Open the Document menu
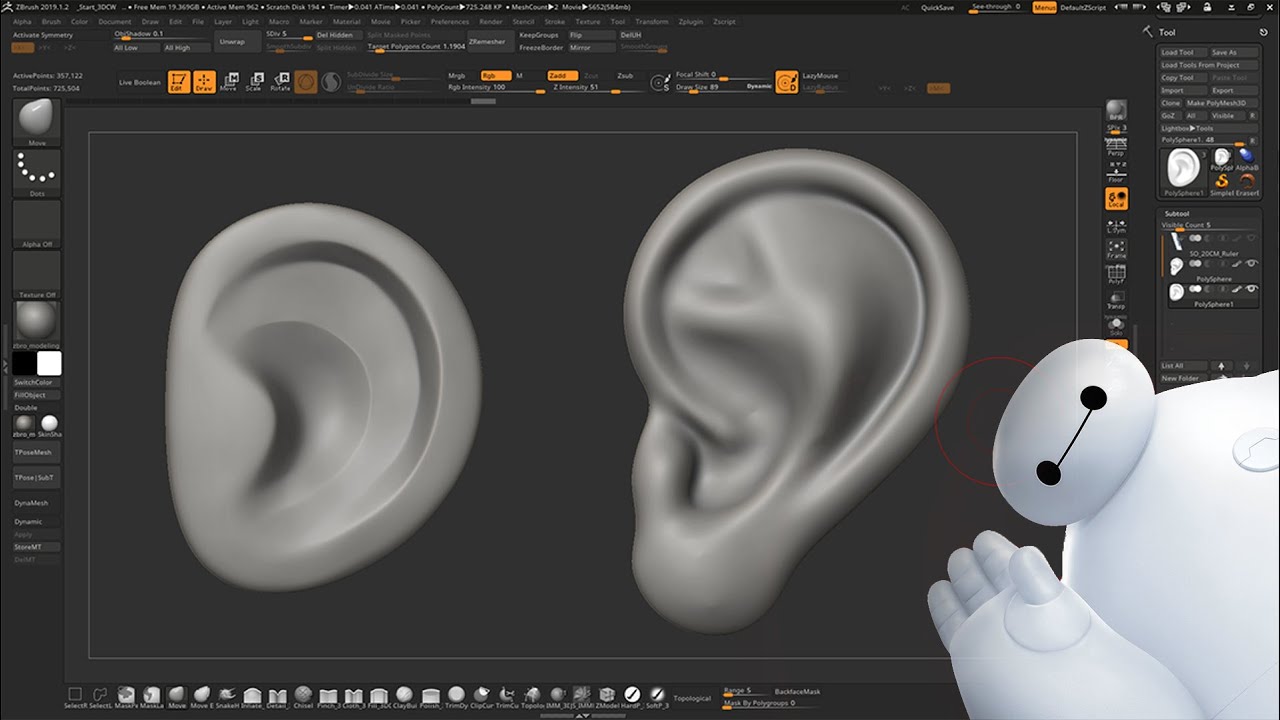The image size is (1280, 720). tap(115, 21)
